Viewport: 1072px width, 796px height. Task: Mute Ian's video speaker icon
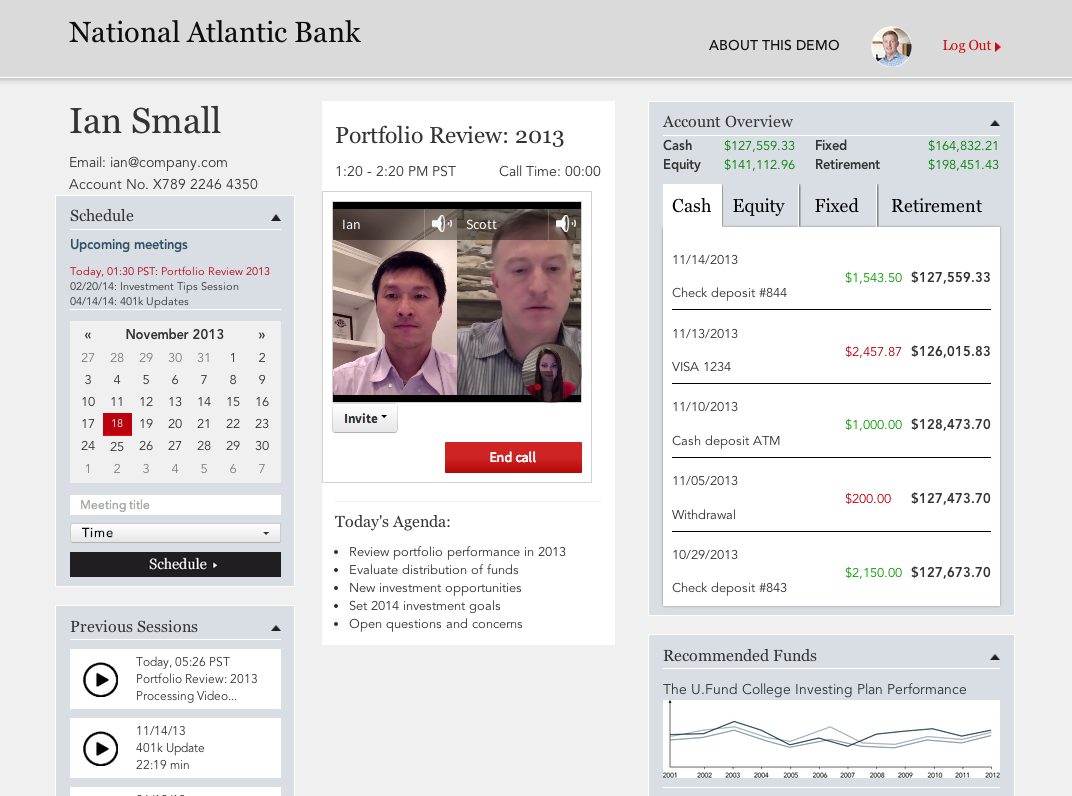point(441,224)
